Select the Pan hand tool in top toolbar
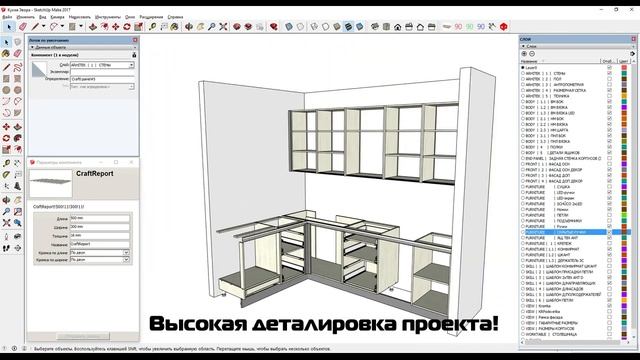This screenshot has width=640, height=360. (200, 27)
